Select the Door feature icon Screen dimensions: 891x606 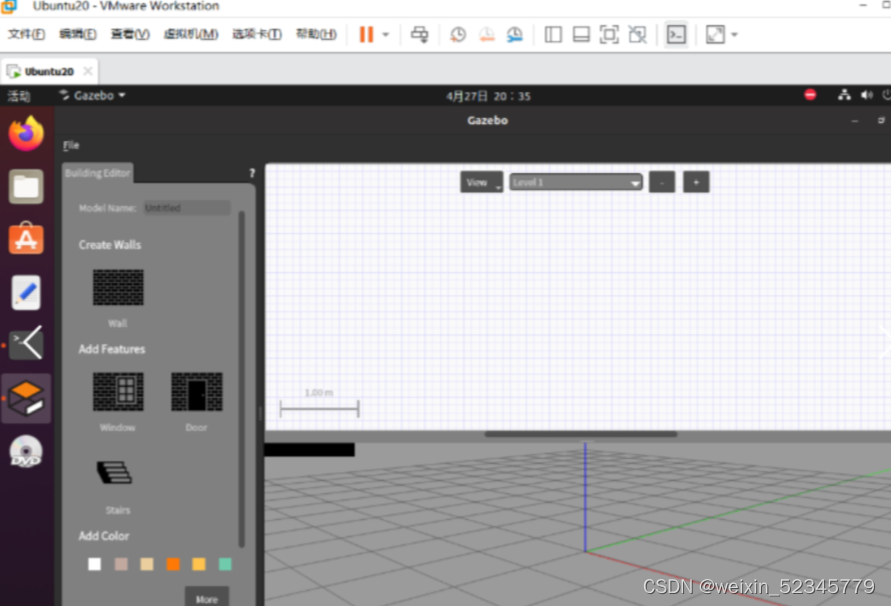pos(197,392)
